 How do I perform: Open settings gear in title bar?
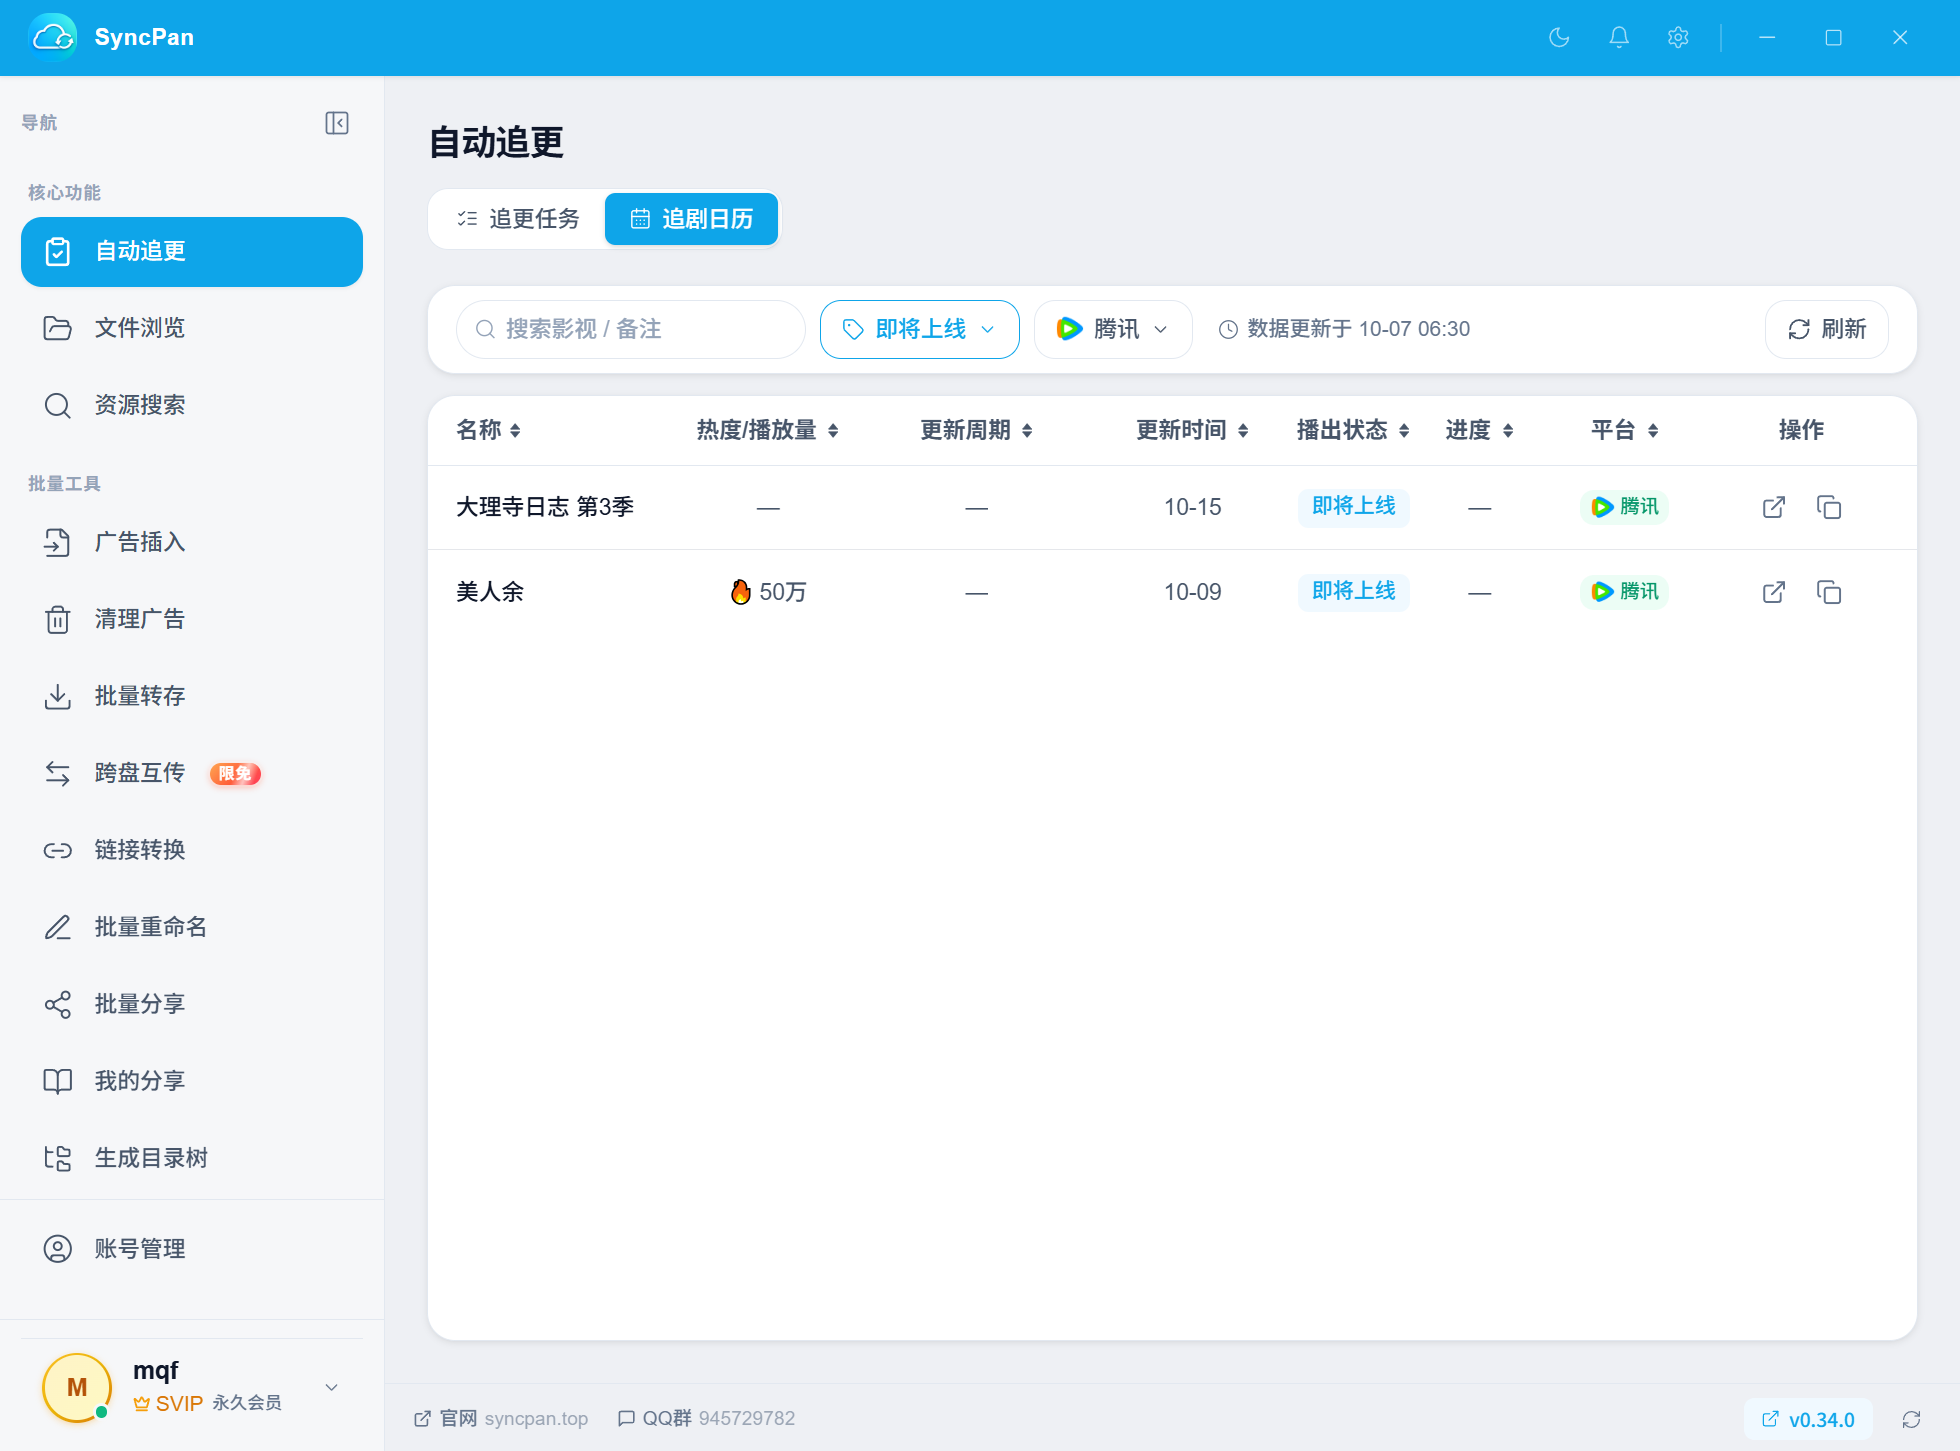[1678, 38]
